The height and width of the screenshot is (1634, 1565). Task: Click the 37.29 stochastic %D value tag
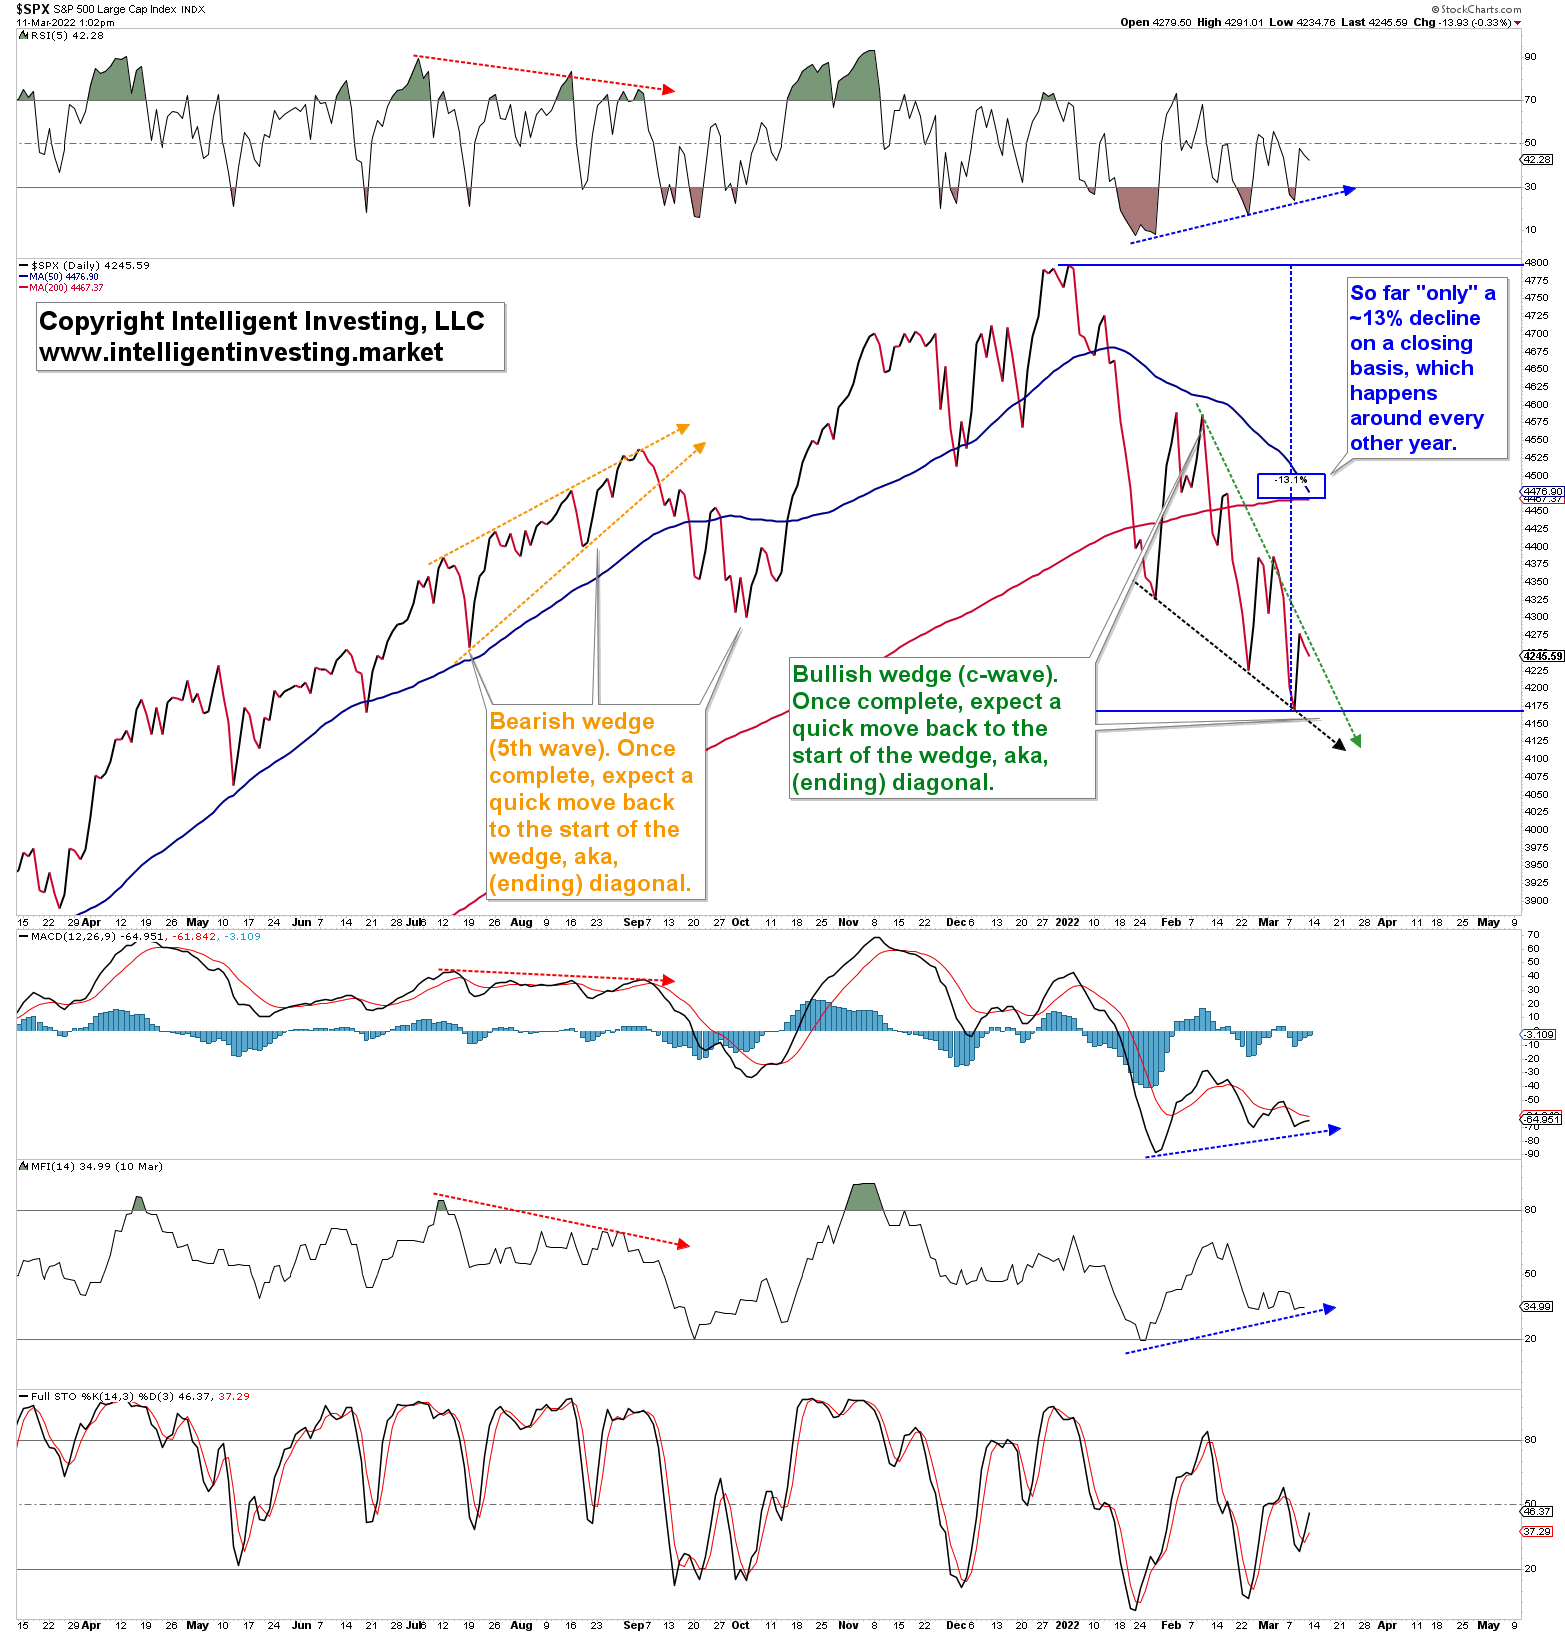click(1538, 1531)
